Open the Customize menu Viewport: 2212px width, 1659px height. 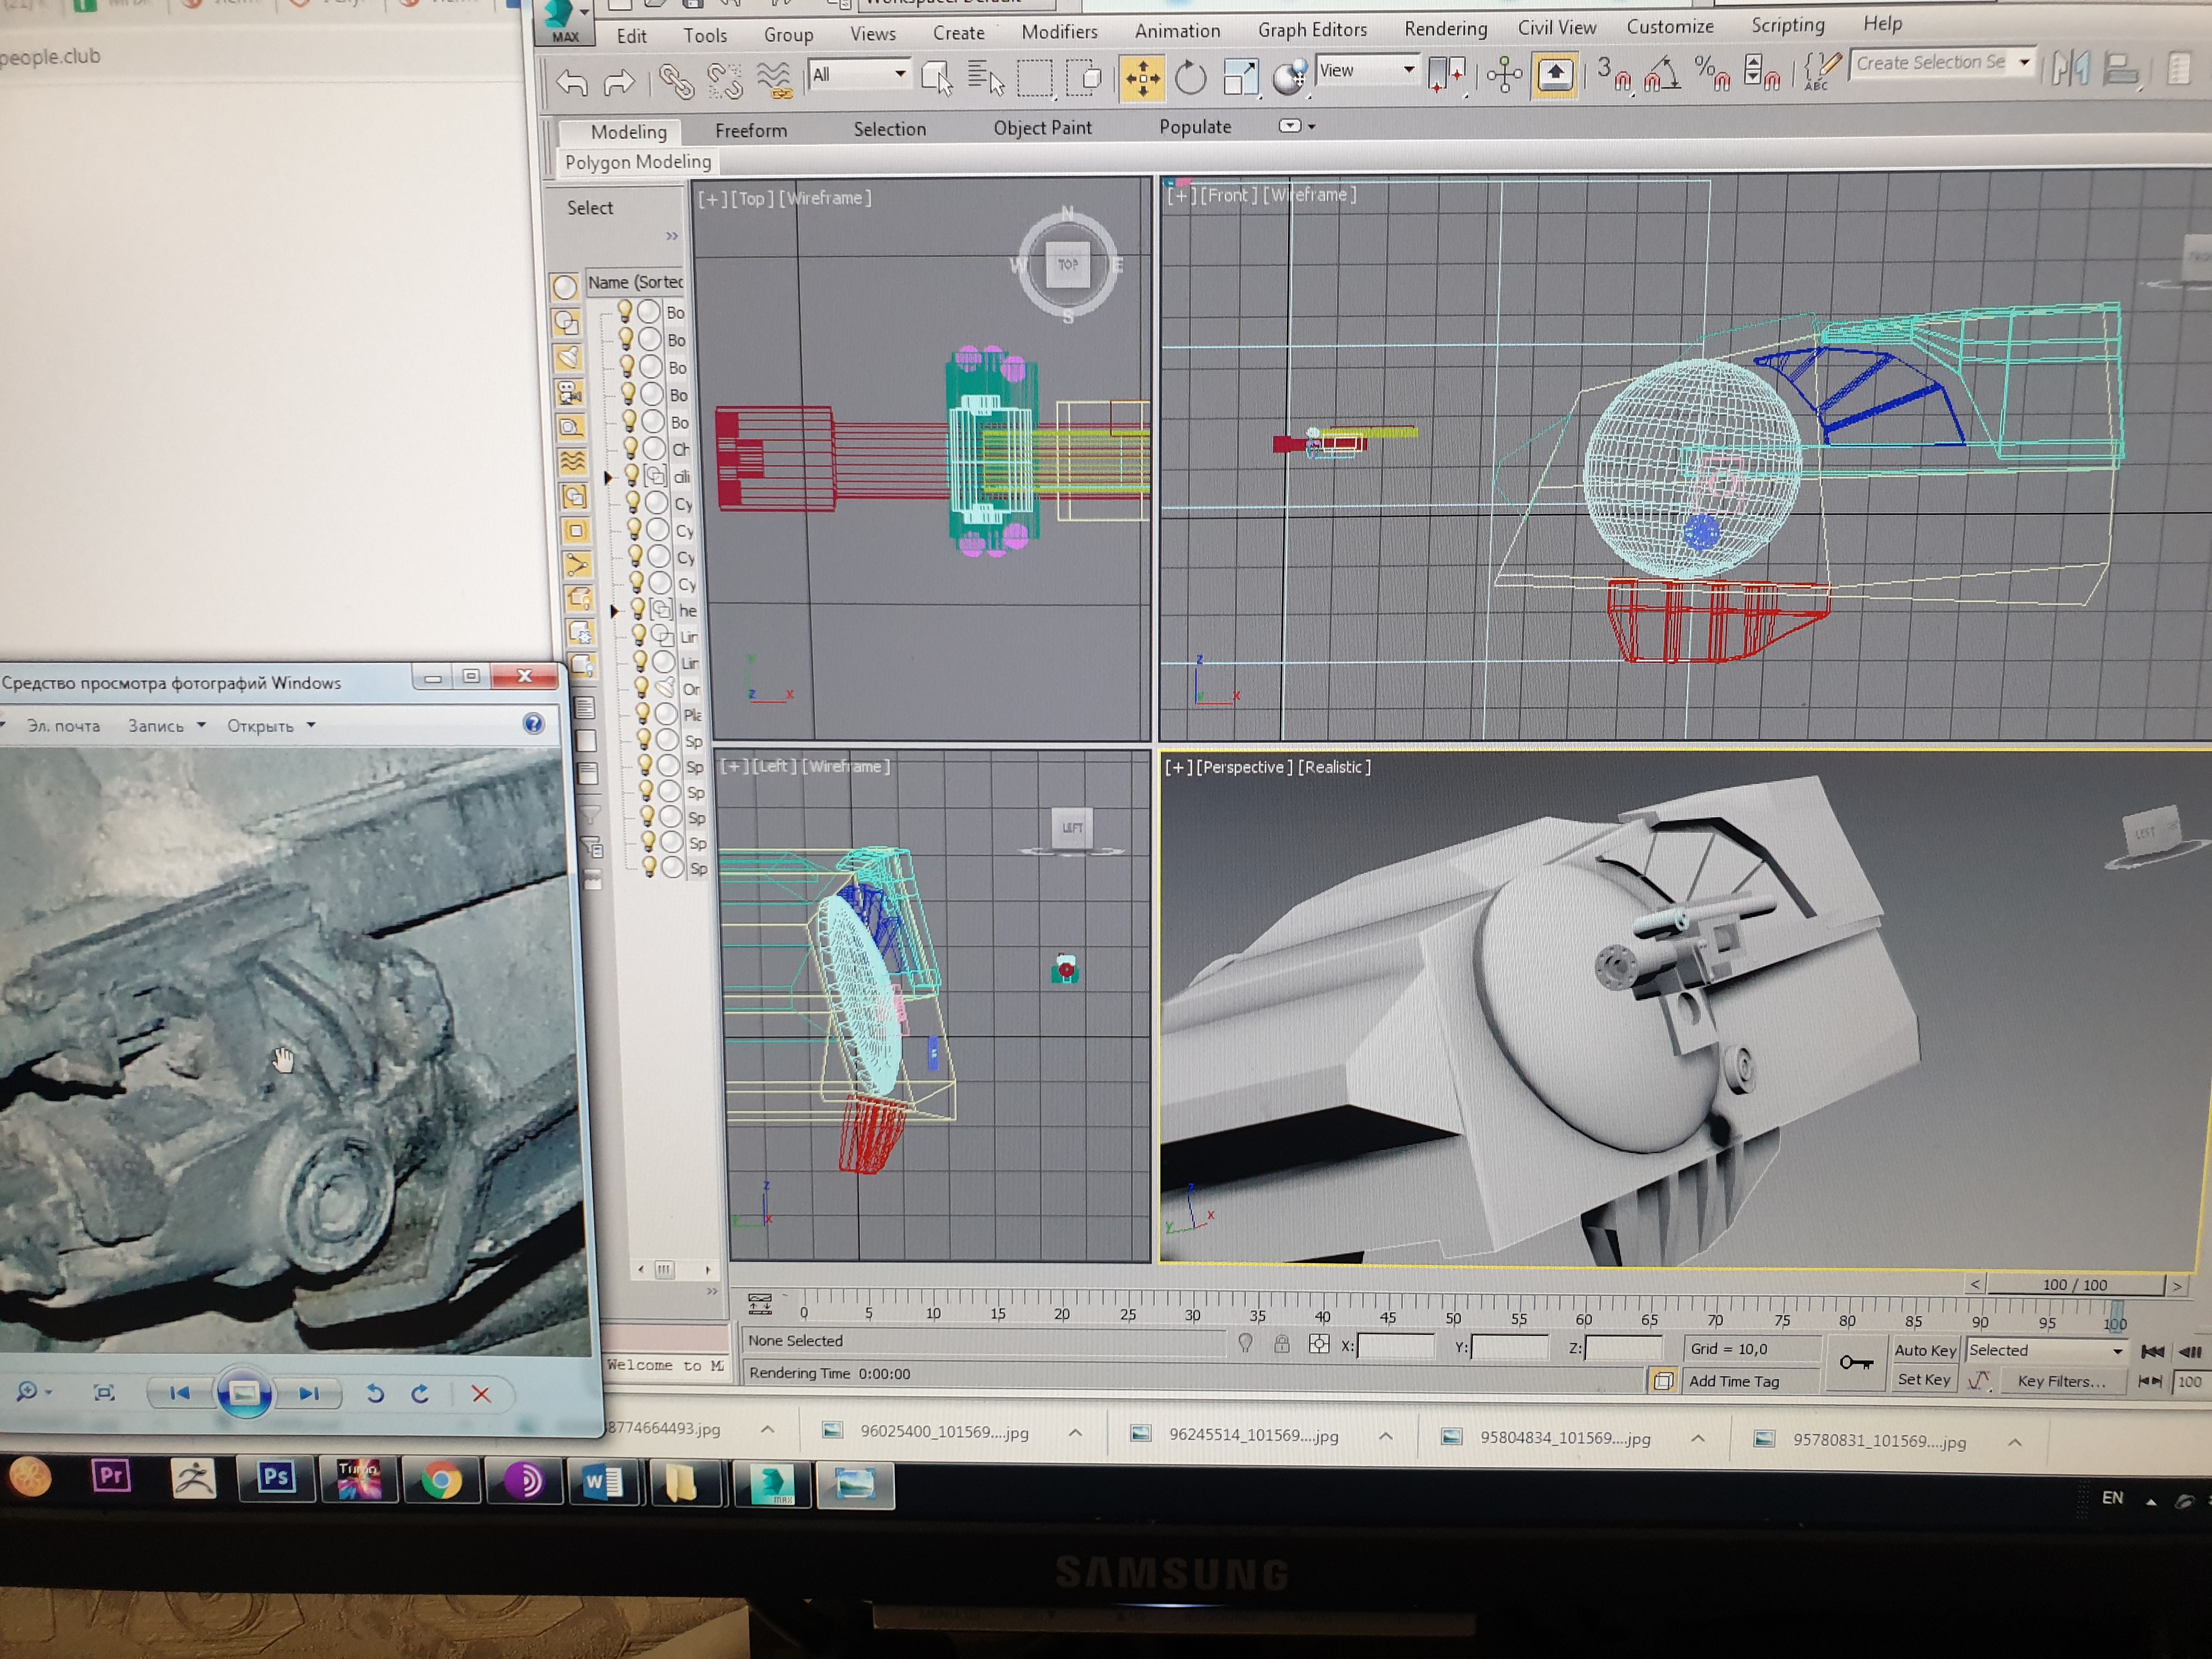click(x=1669, y=27)
